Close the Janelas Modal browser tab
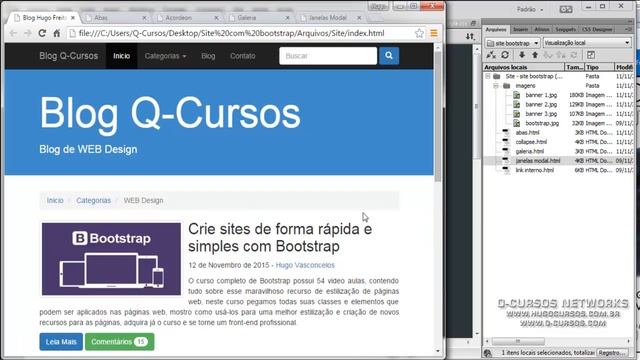The height and width of the screenshot is (360, 640). (x=359, y=18)
